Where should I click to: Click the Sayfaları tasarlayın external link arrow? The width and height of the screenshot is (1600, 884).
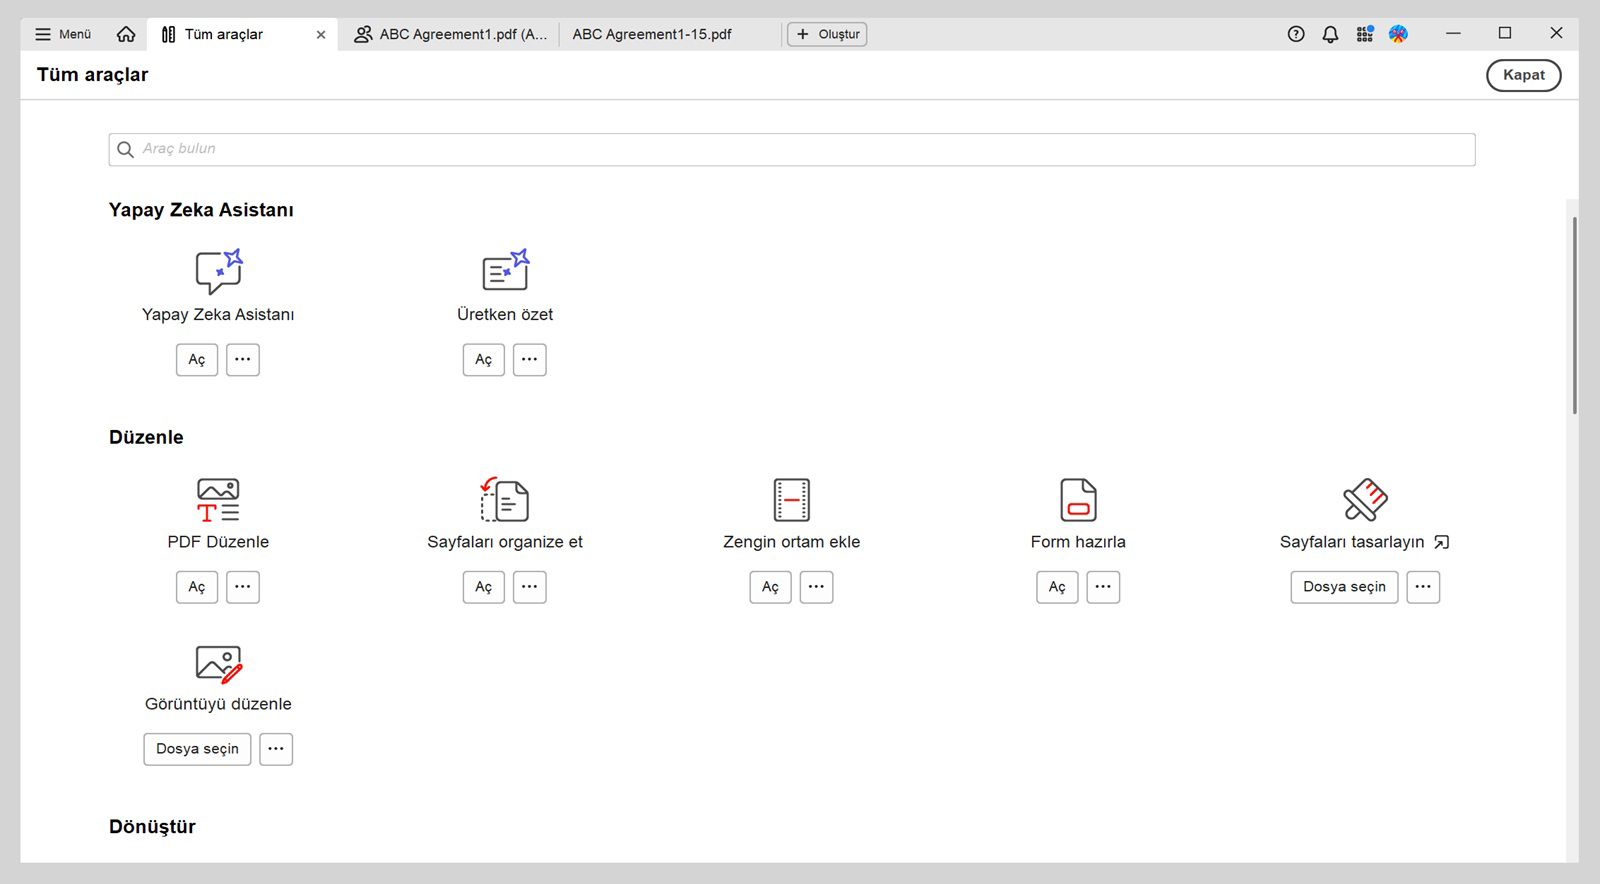1441,542
